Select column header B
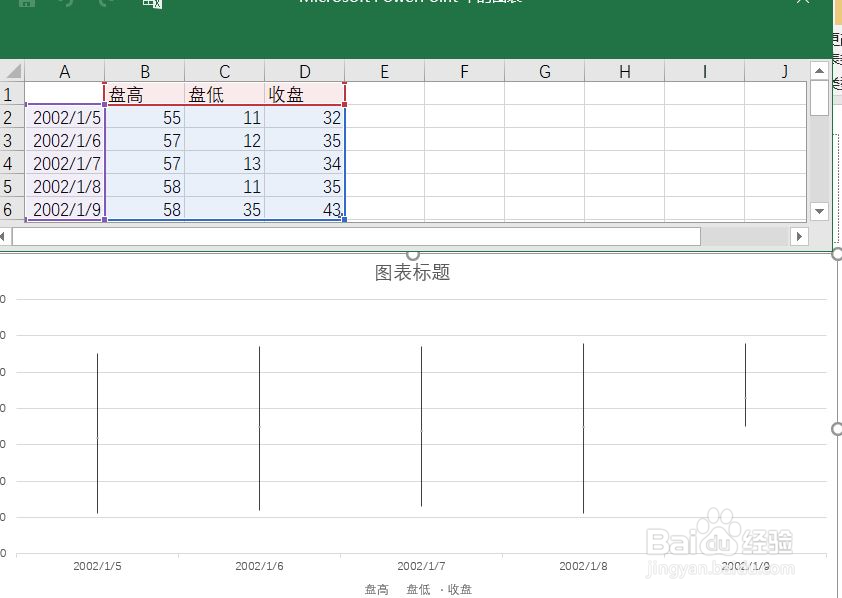The width and height of the screenshot is (842, 598). point(144,71)
